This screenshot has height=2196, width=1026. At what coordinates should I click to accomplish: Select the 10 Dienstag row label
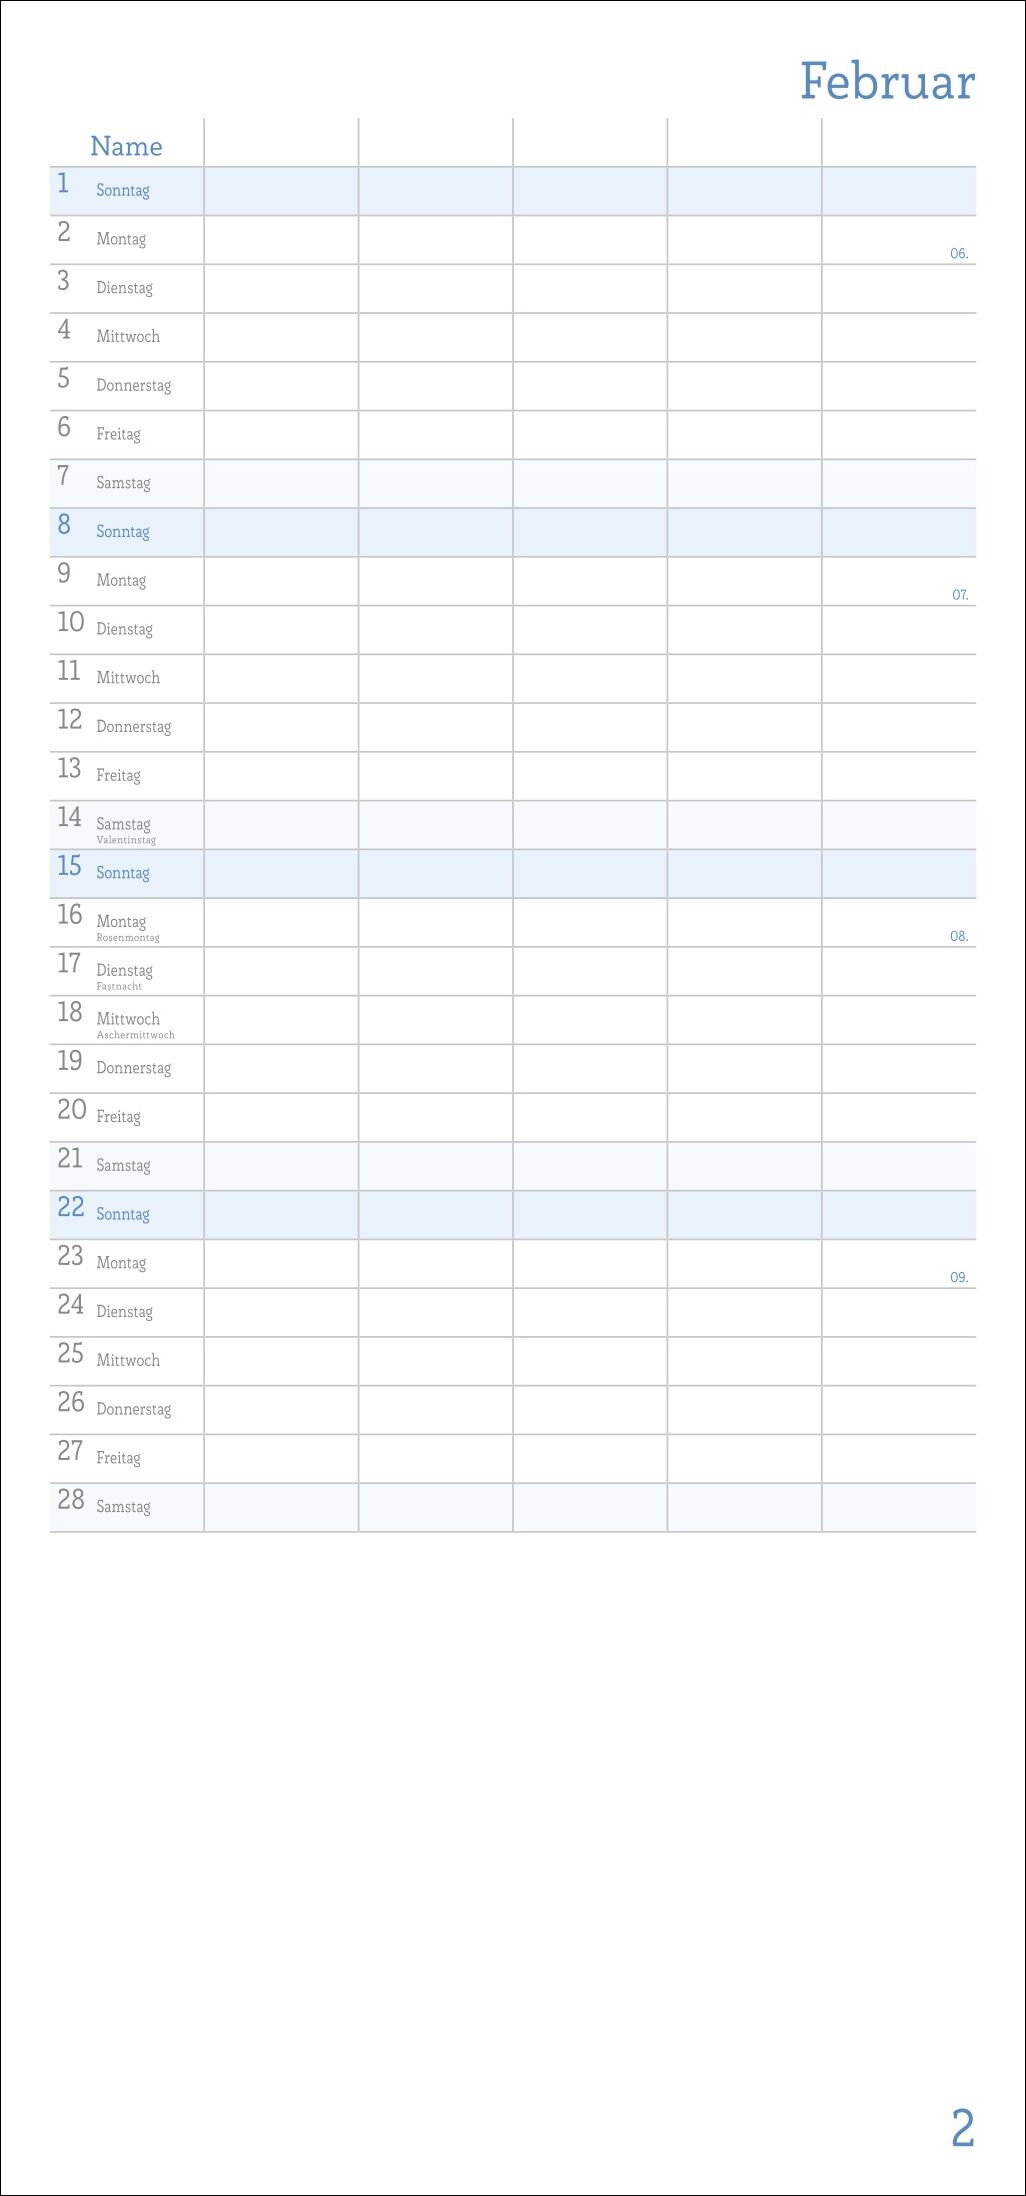click(x=124, y=629)
